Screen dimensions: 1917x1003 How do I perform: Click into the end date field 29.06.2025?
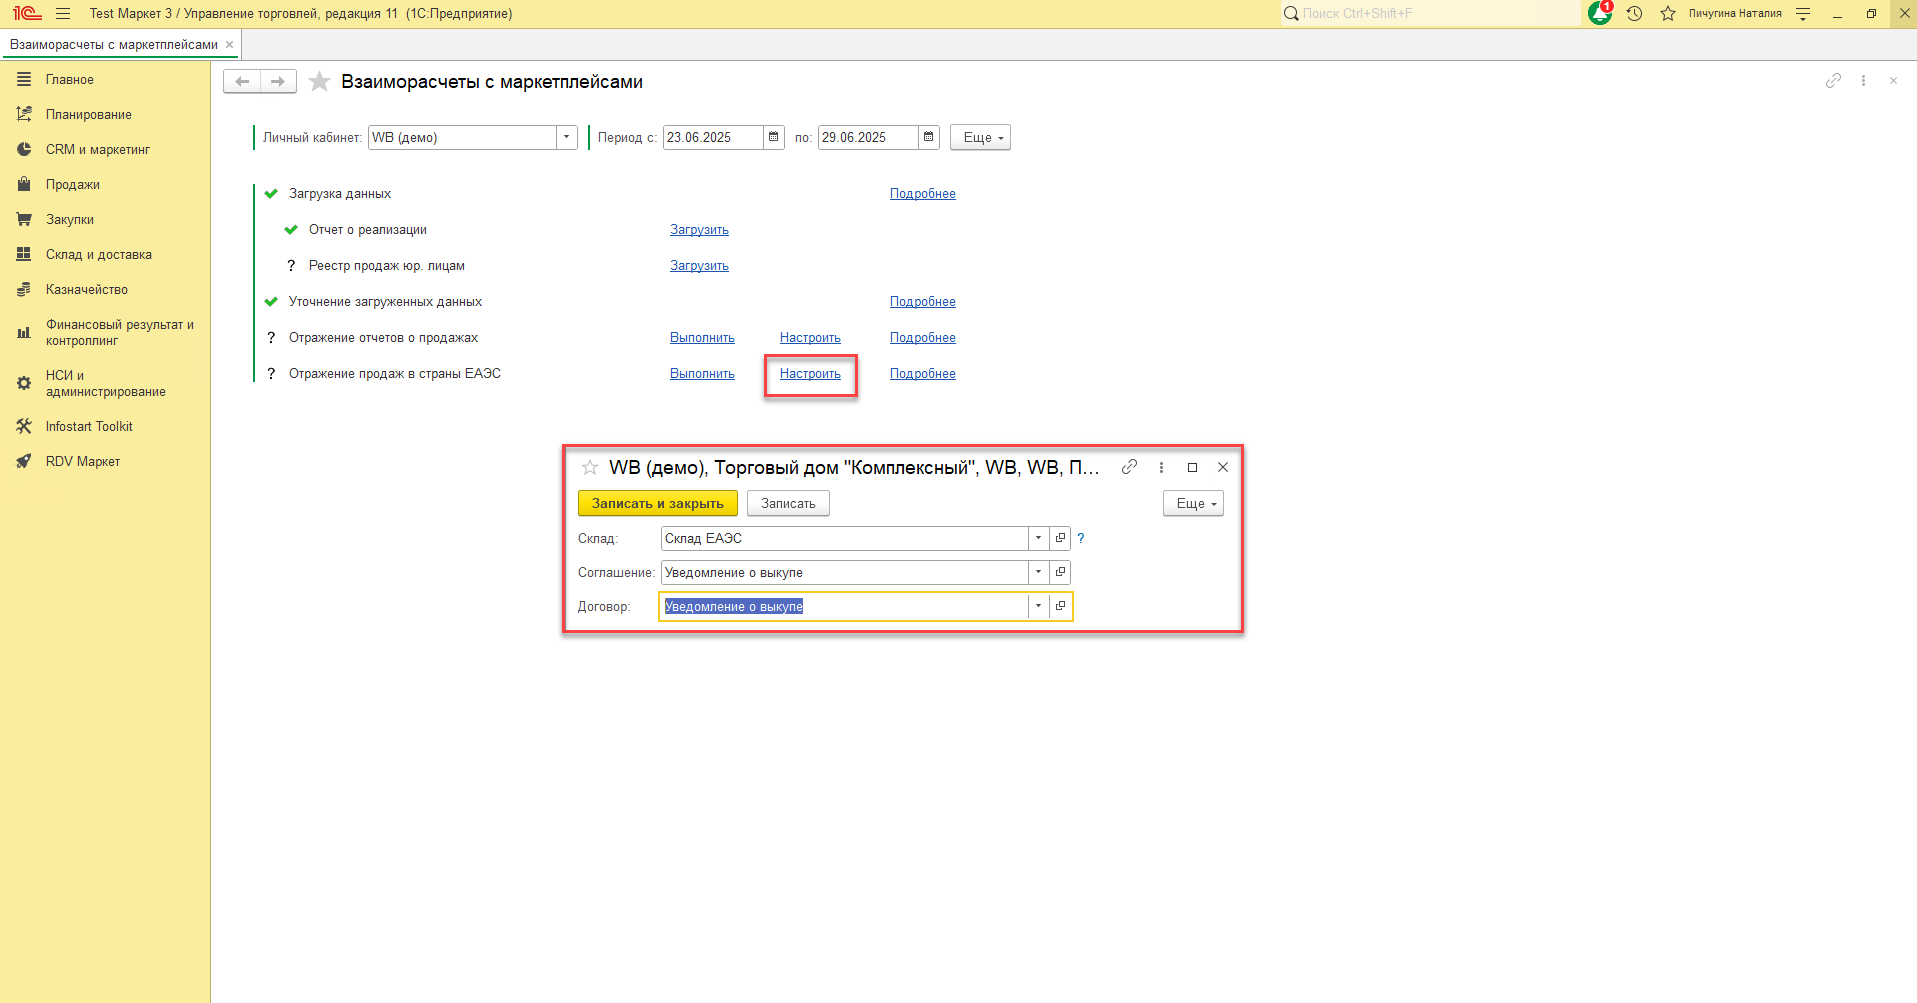(x=866, y=137)
